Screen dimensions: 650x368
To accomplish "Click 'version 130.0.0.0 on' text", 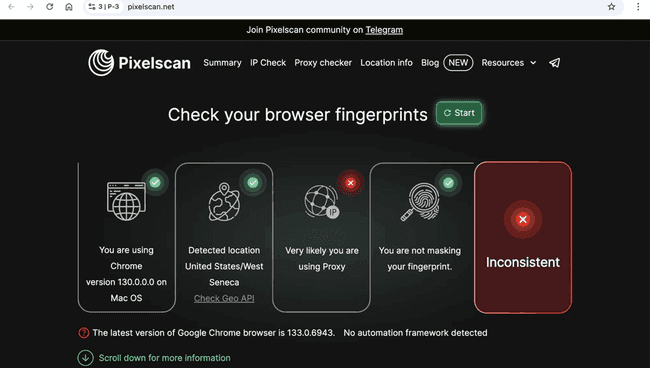I will pos(126,282).
